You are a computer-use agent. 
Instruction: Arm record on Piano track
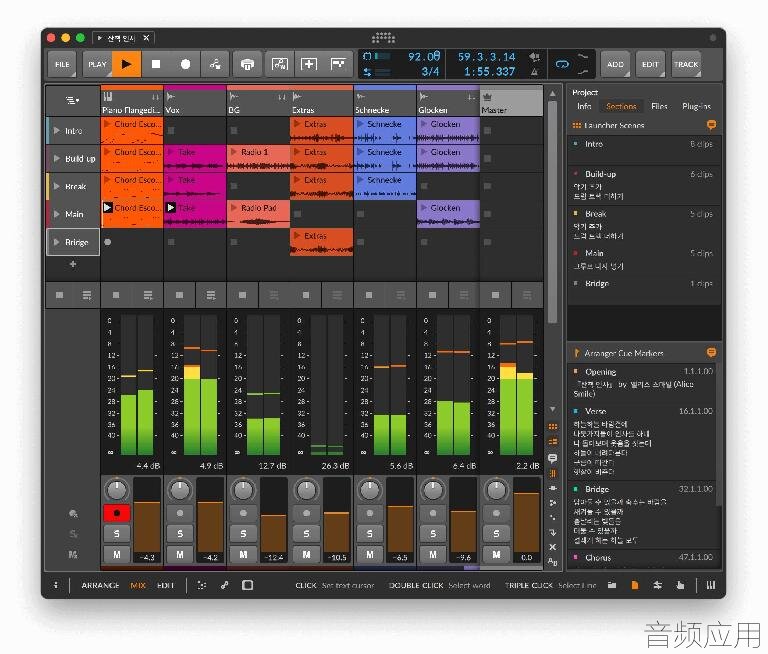pyautogui.click(x=117, y=513)
